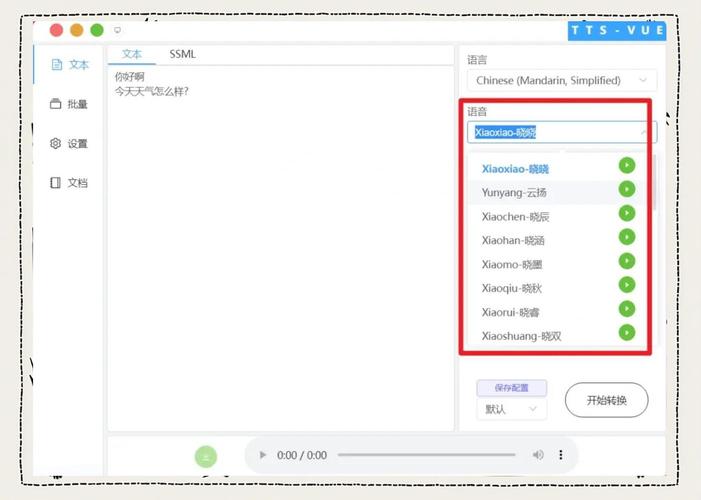
Task: Open the 文档 docs page in the sidebar
Action: (x=69, y=183)
